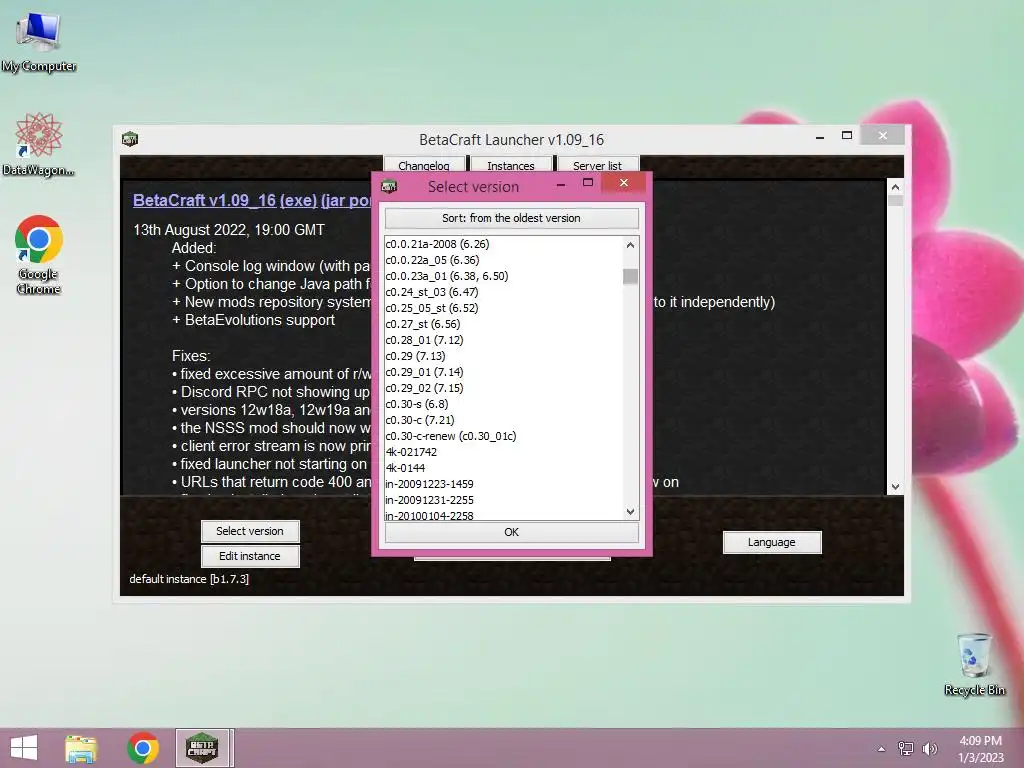This screenshot has width=1024, height=768.
Task: Switch to the Instances tab
Action: pos(511,165)
